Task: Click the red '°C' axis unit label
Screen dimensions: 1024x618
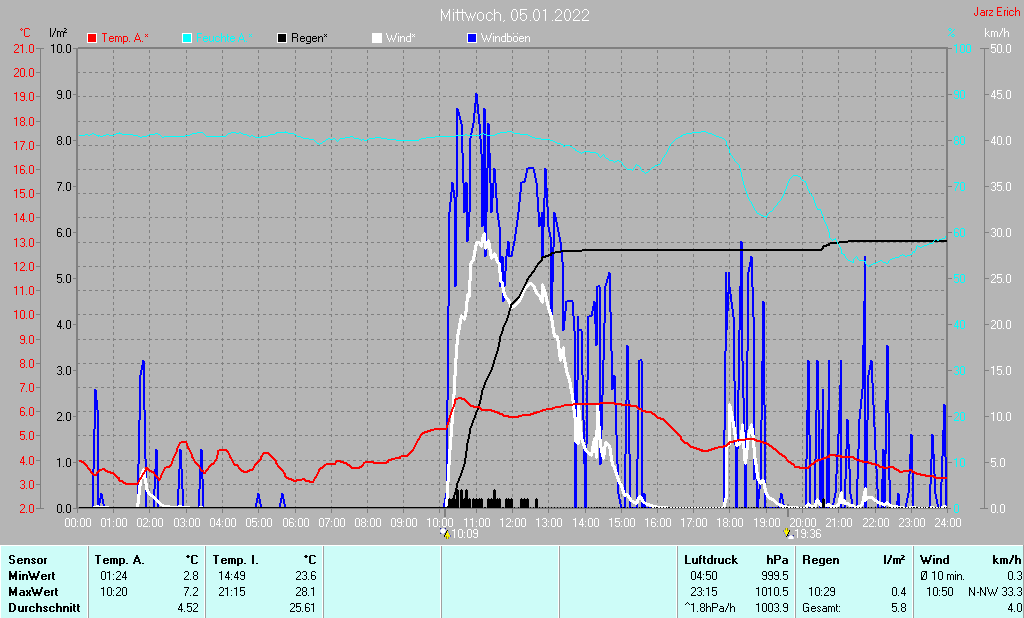Action: point(25,33)
